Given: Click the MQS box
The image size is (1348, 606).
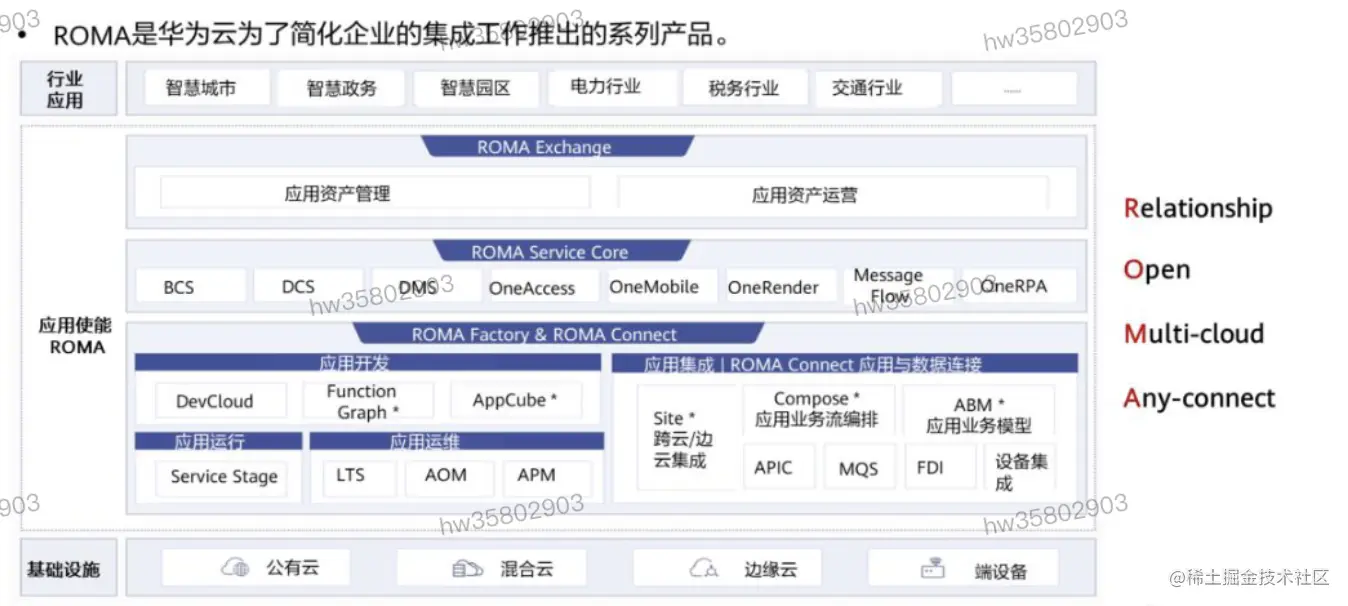Looking at the screenshot, I should [859, 467].
